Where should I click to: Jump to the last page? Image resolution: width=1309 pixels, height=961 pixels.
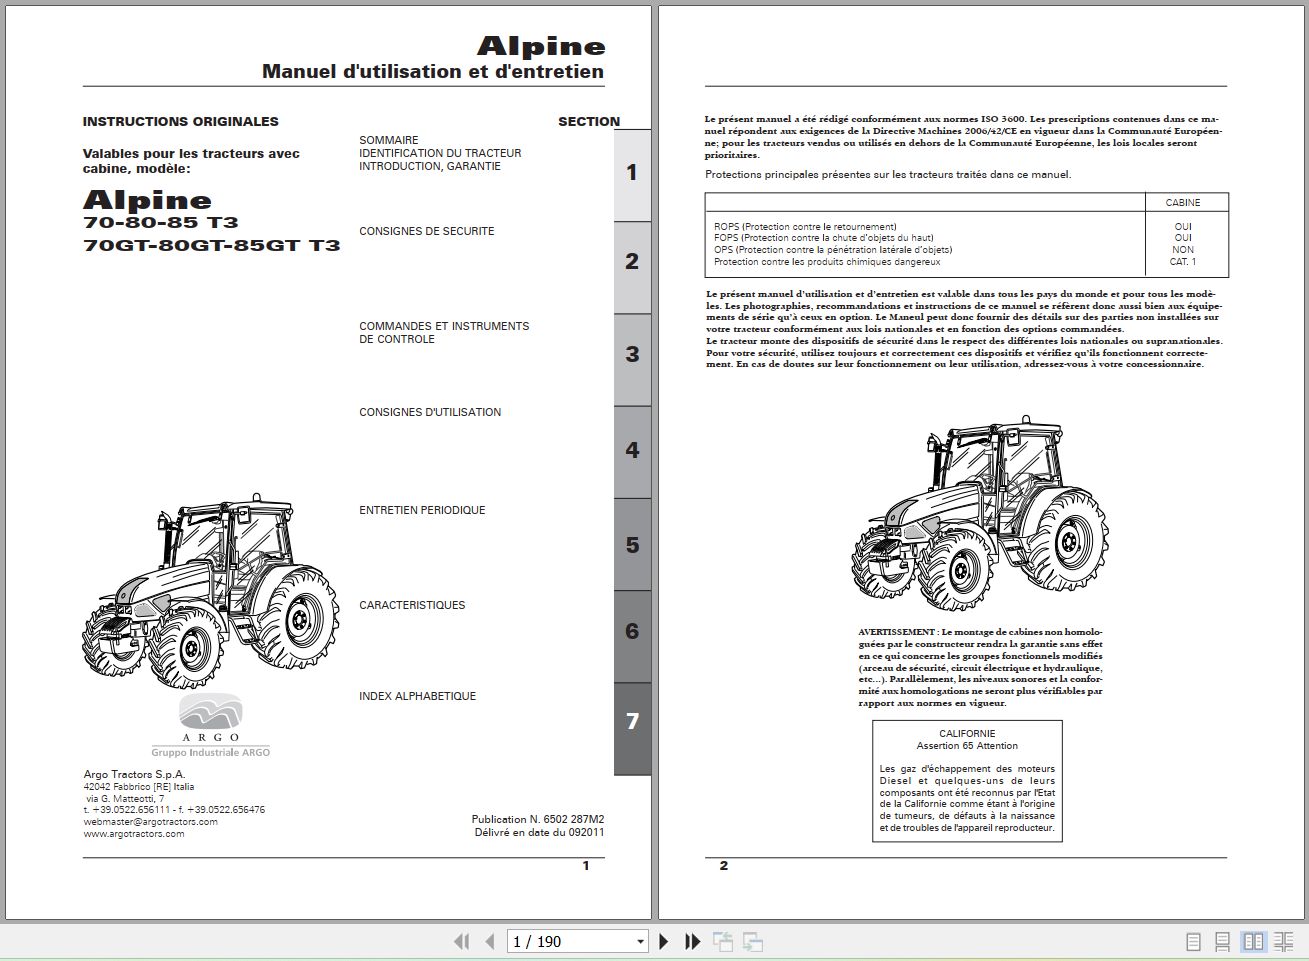(692, 941)
